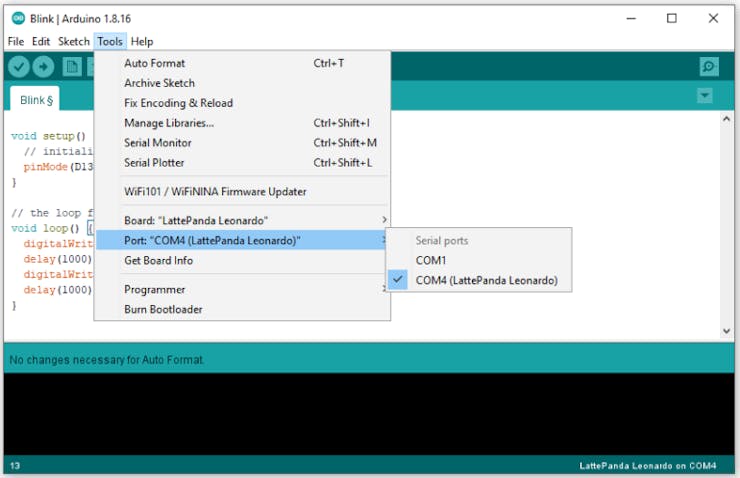Viewport: 740px width, 478px height.
Task: Click the editor scrollbar up arrow
Action: 727,119
